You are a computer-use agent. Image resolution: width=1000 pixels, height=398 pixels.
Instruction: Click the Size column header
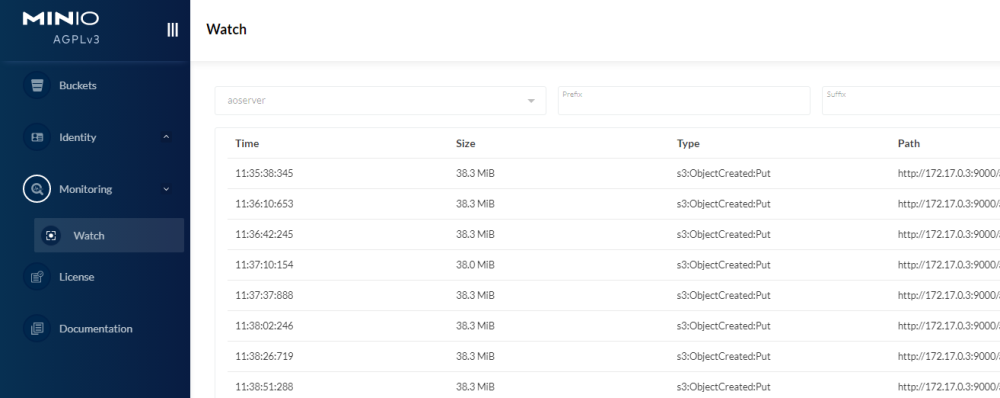tap(466, 144)
